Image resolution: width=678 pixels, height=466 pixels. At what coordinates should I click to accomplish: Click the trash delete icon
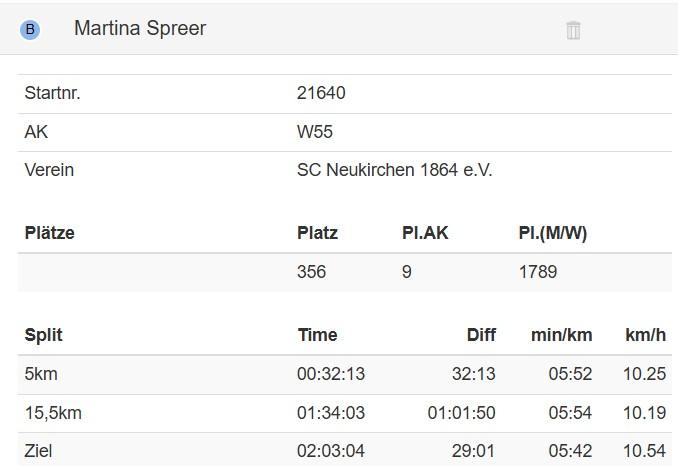(573, 30)
